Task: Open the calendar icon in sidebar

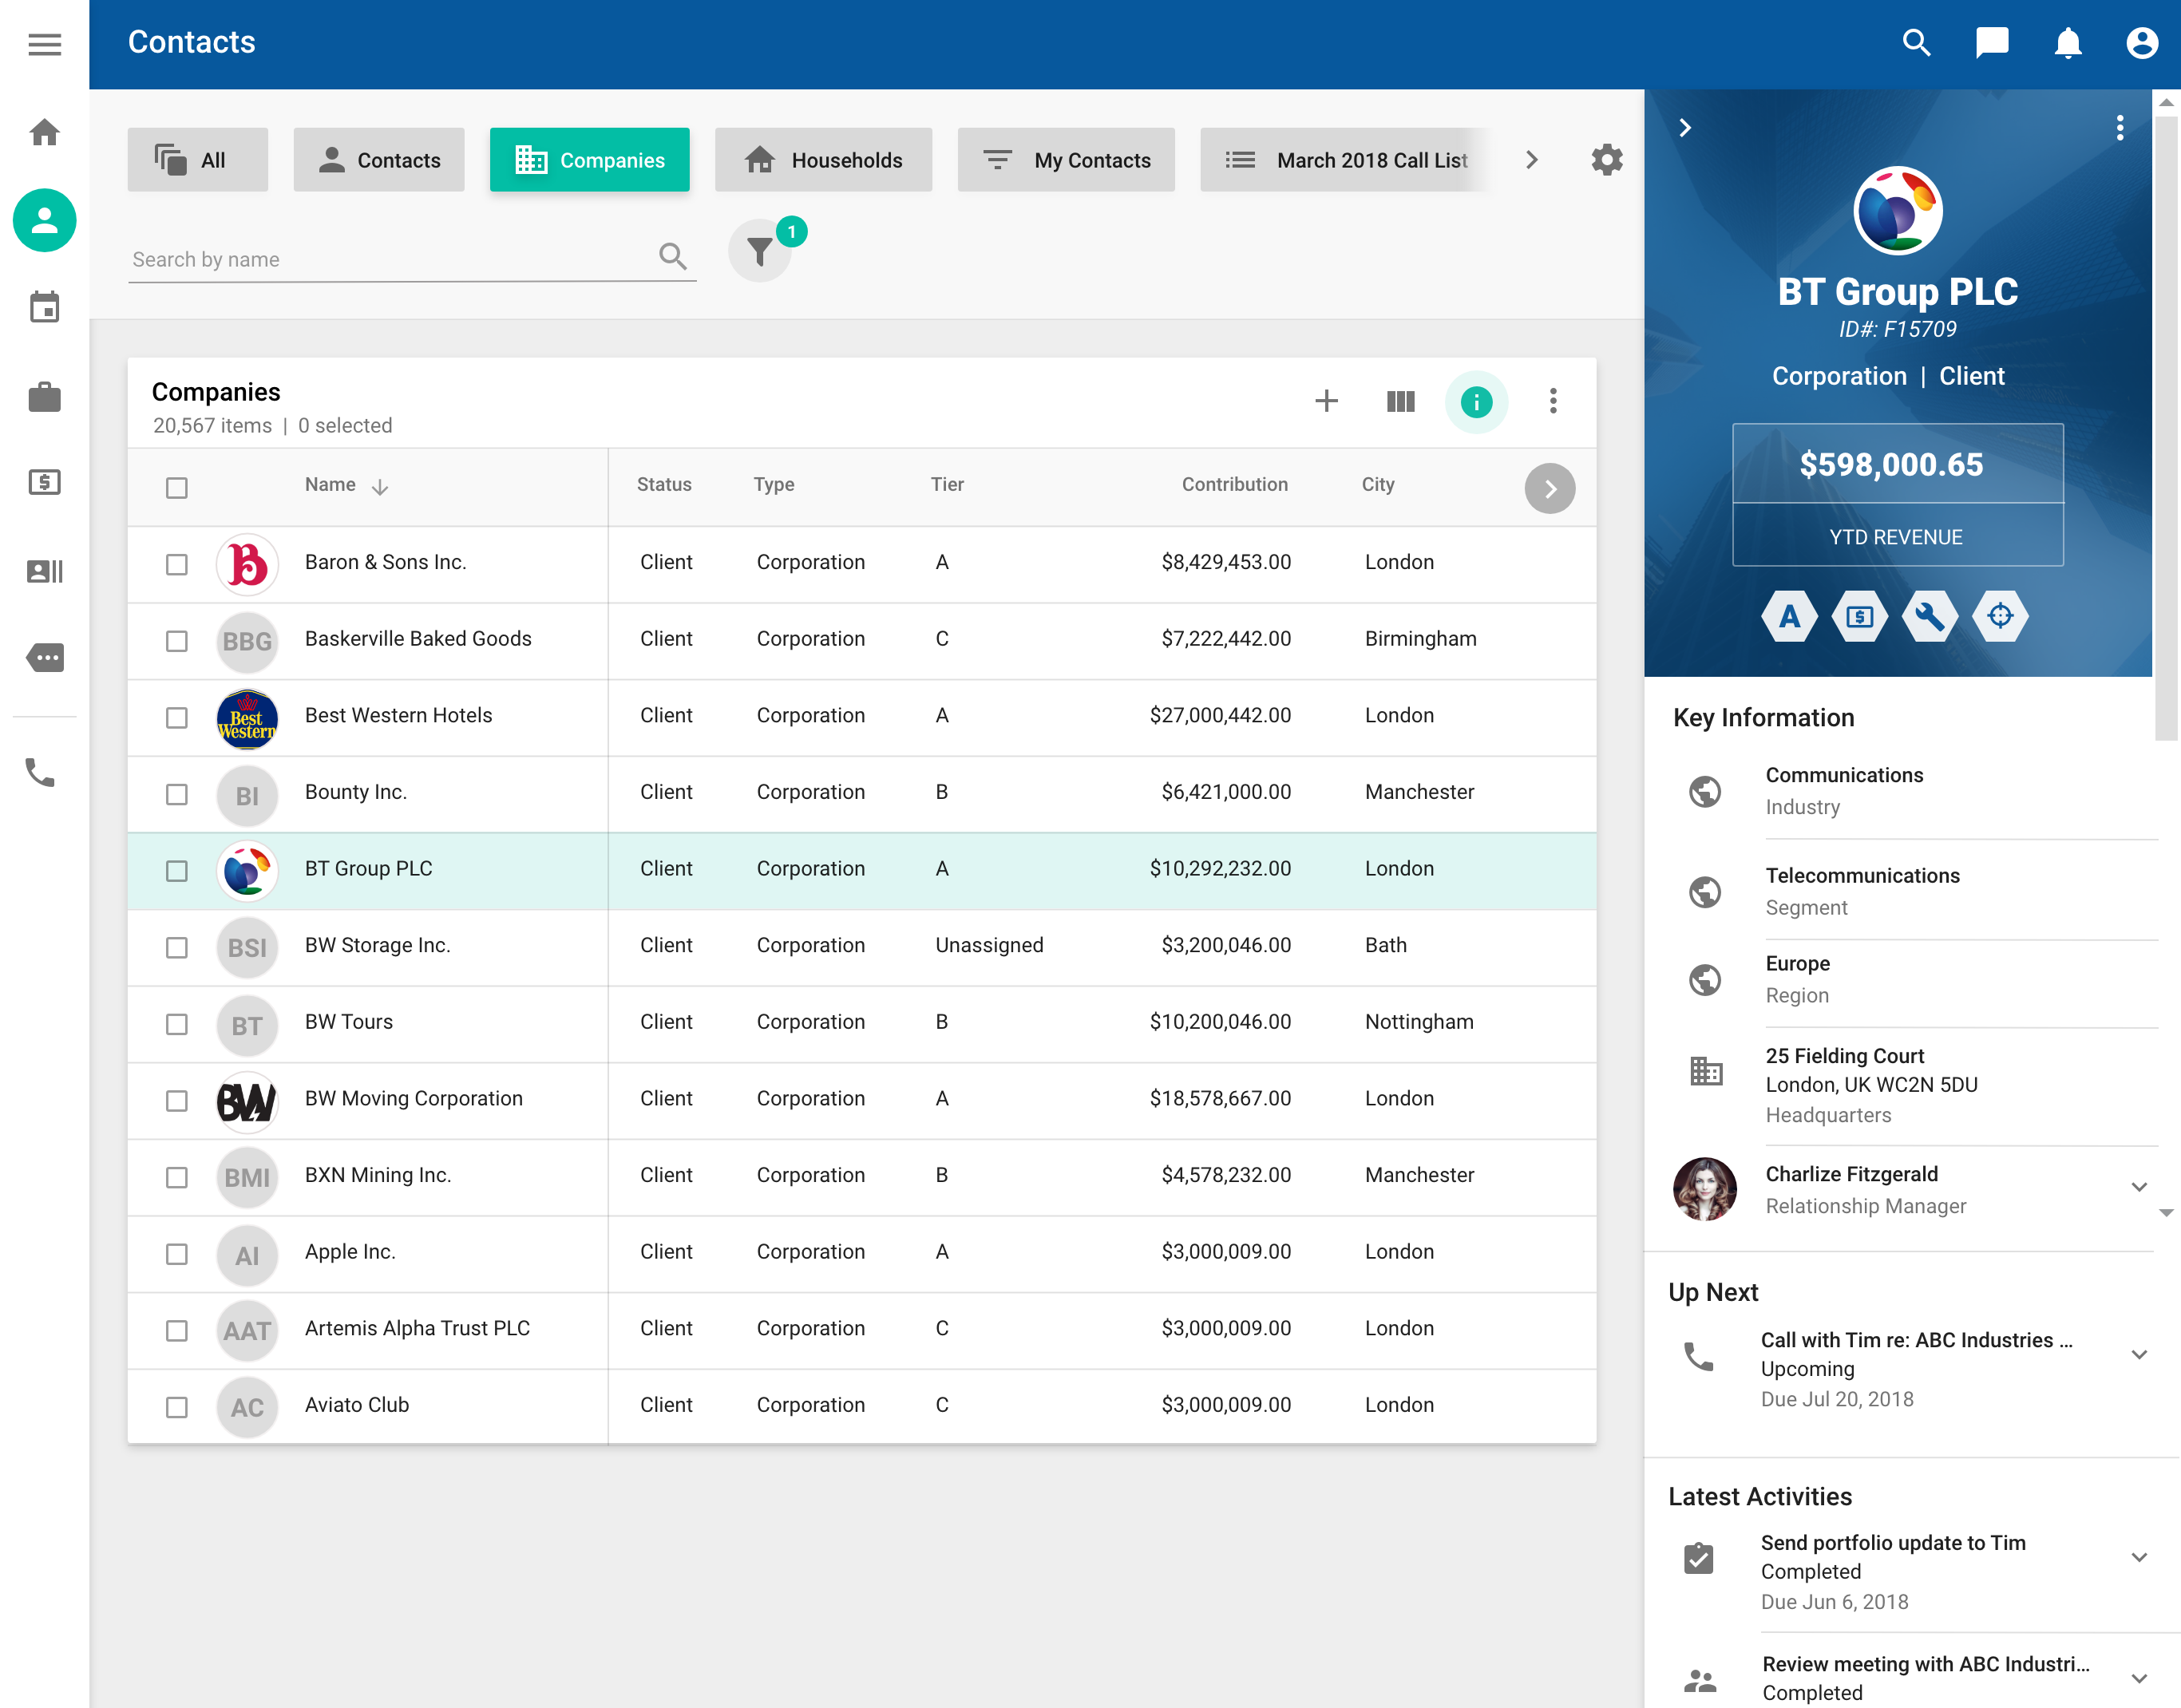Action: (x=44, y=307)
